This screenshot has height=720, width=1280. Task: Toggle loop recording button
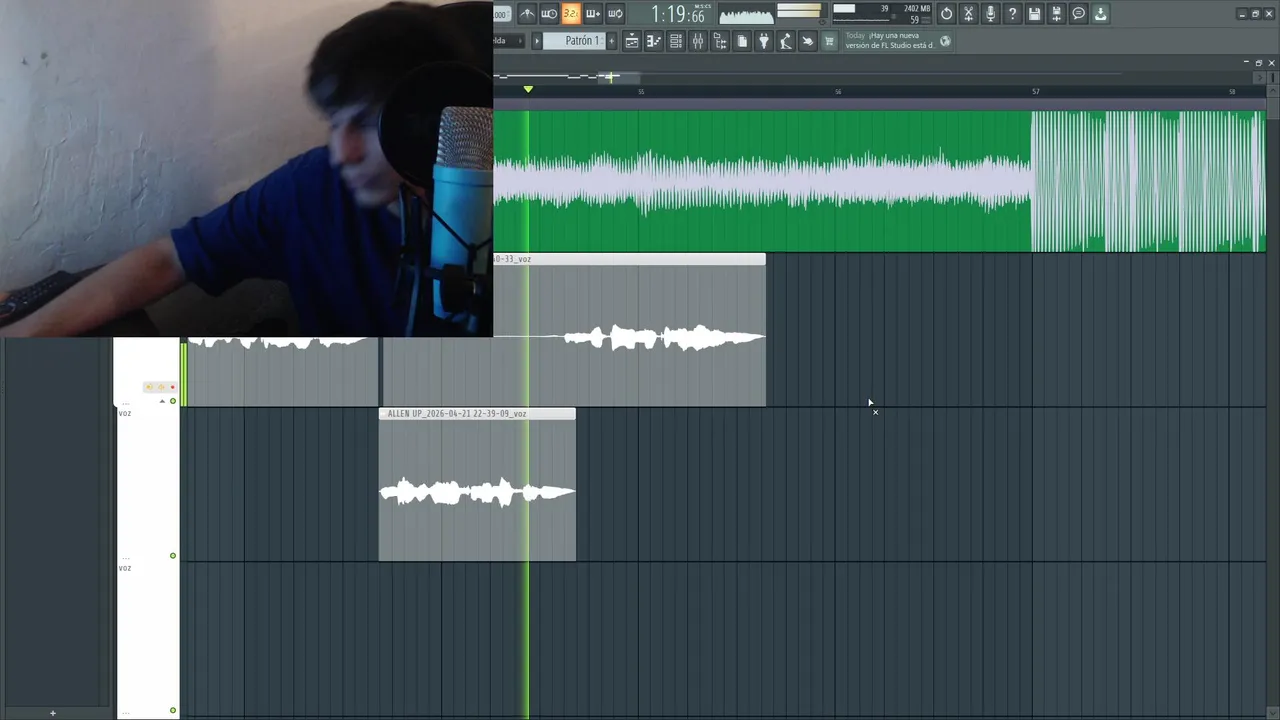(615, 13)
